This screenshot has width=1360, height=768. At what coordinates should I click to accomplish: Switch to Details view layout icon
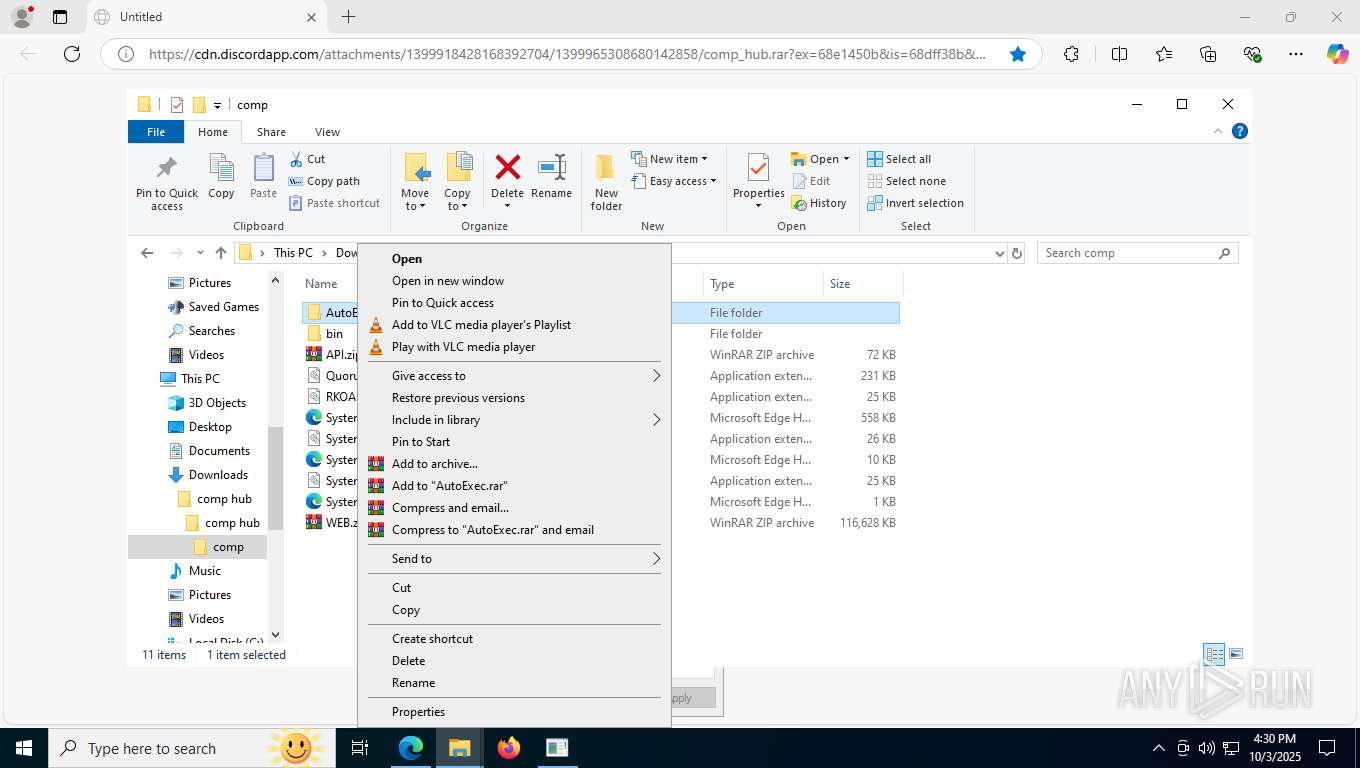[x=1214, y=655]
